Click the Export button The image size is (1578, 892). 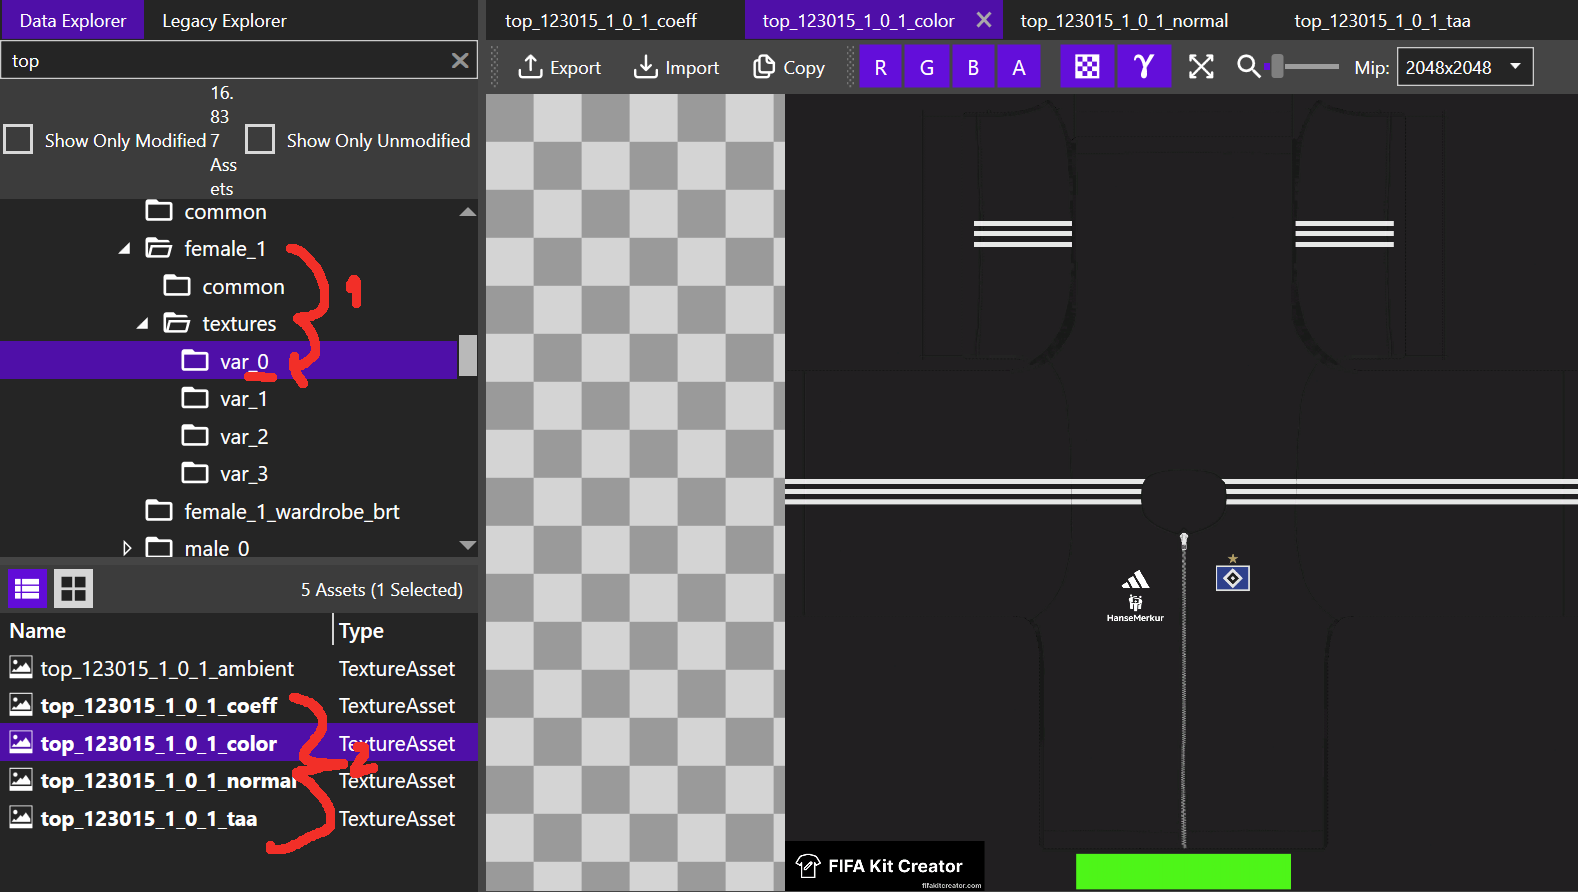coord(559,68)
